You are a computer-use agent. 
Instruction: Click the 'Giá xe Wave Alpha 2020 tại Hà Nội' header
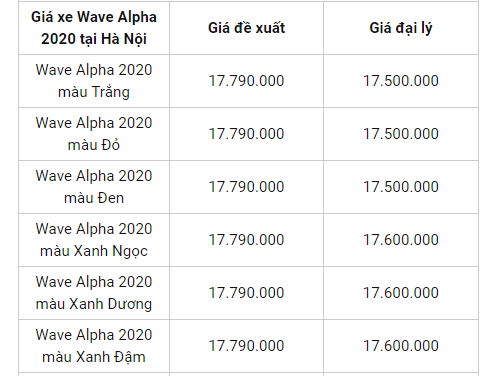(x=94, y=28)
